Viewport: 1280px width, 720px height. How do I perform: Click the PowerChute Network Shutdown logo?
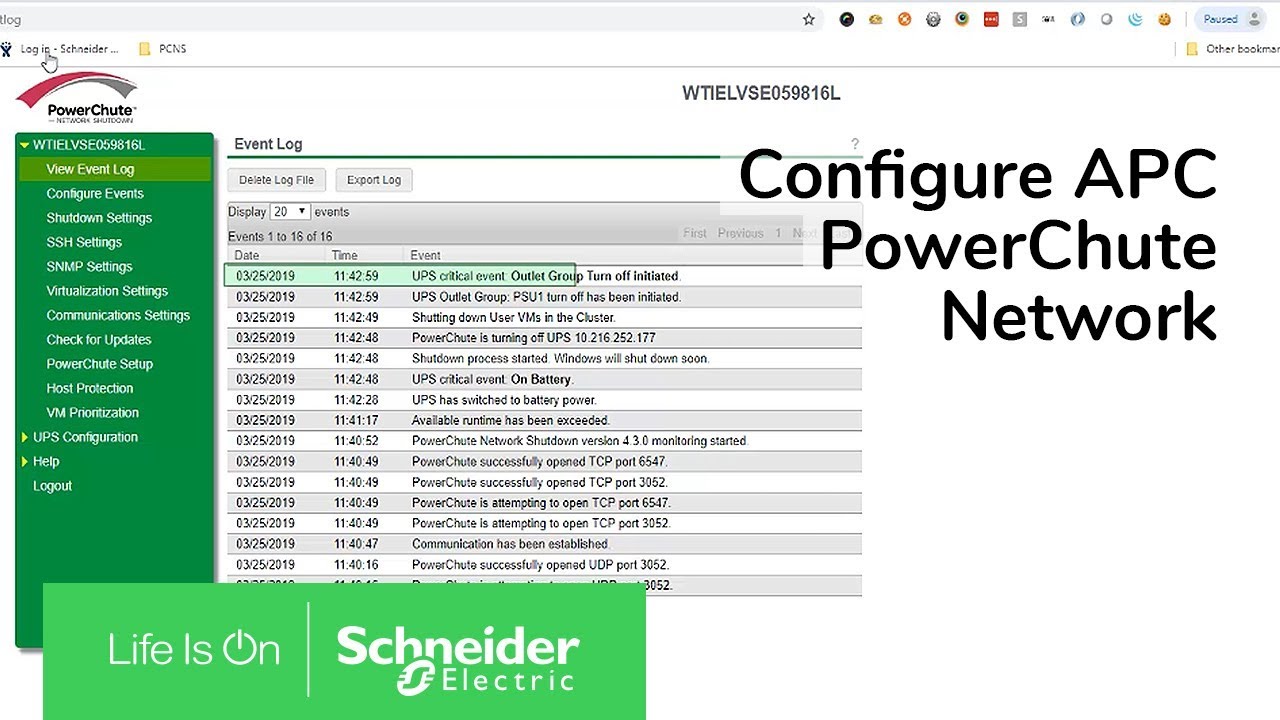point(77,98)
